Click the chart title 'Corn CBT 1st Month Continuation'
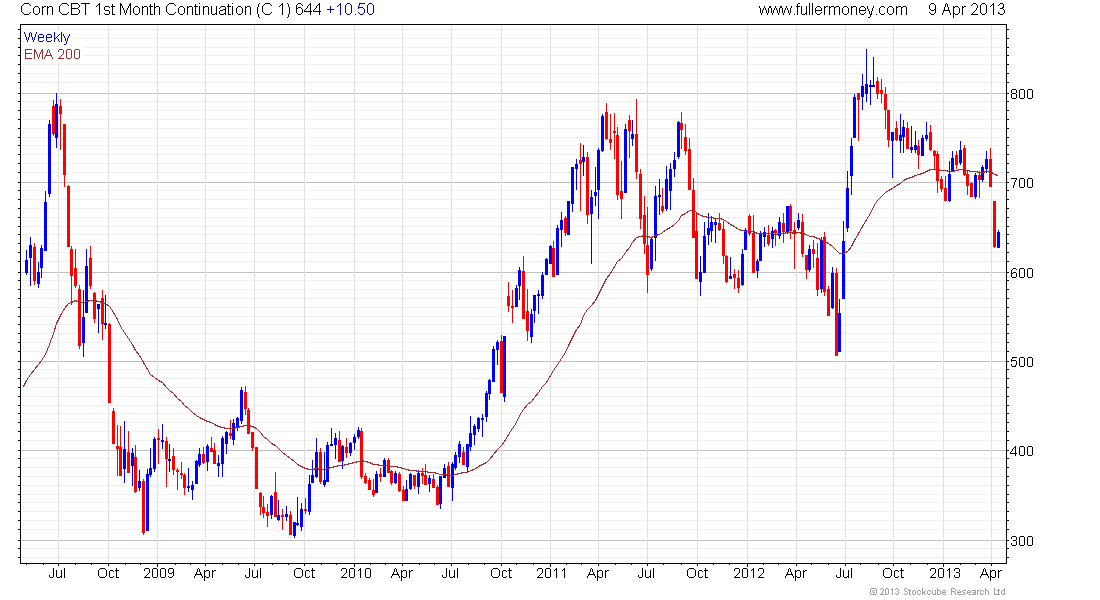The image size is (1100, 600). click(135, 10)
